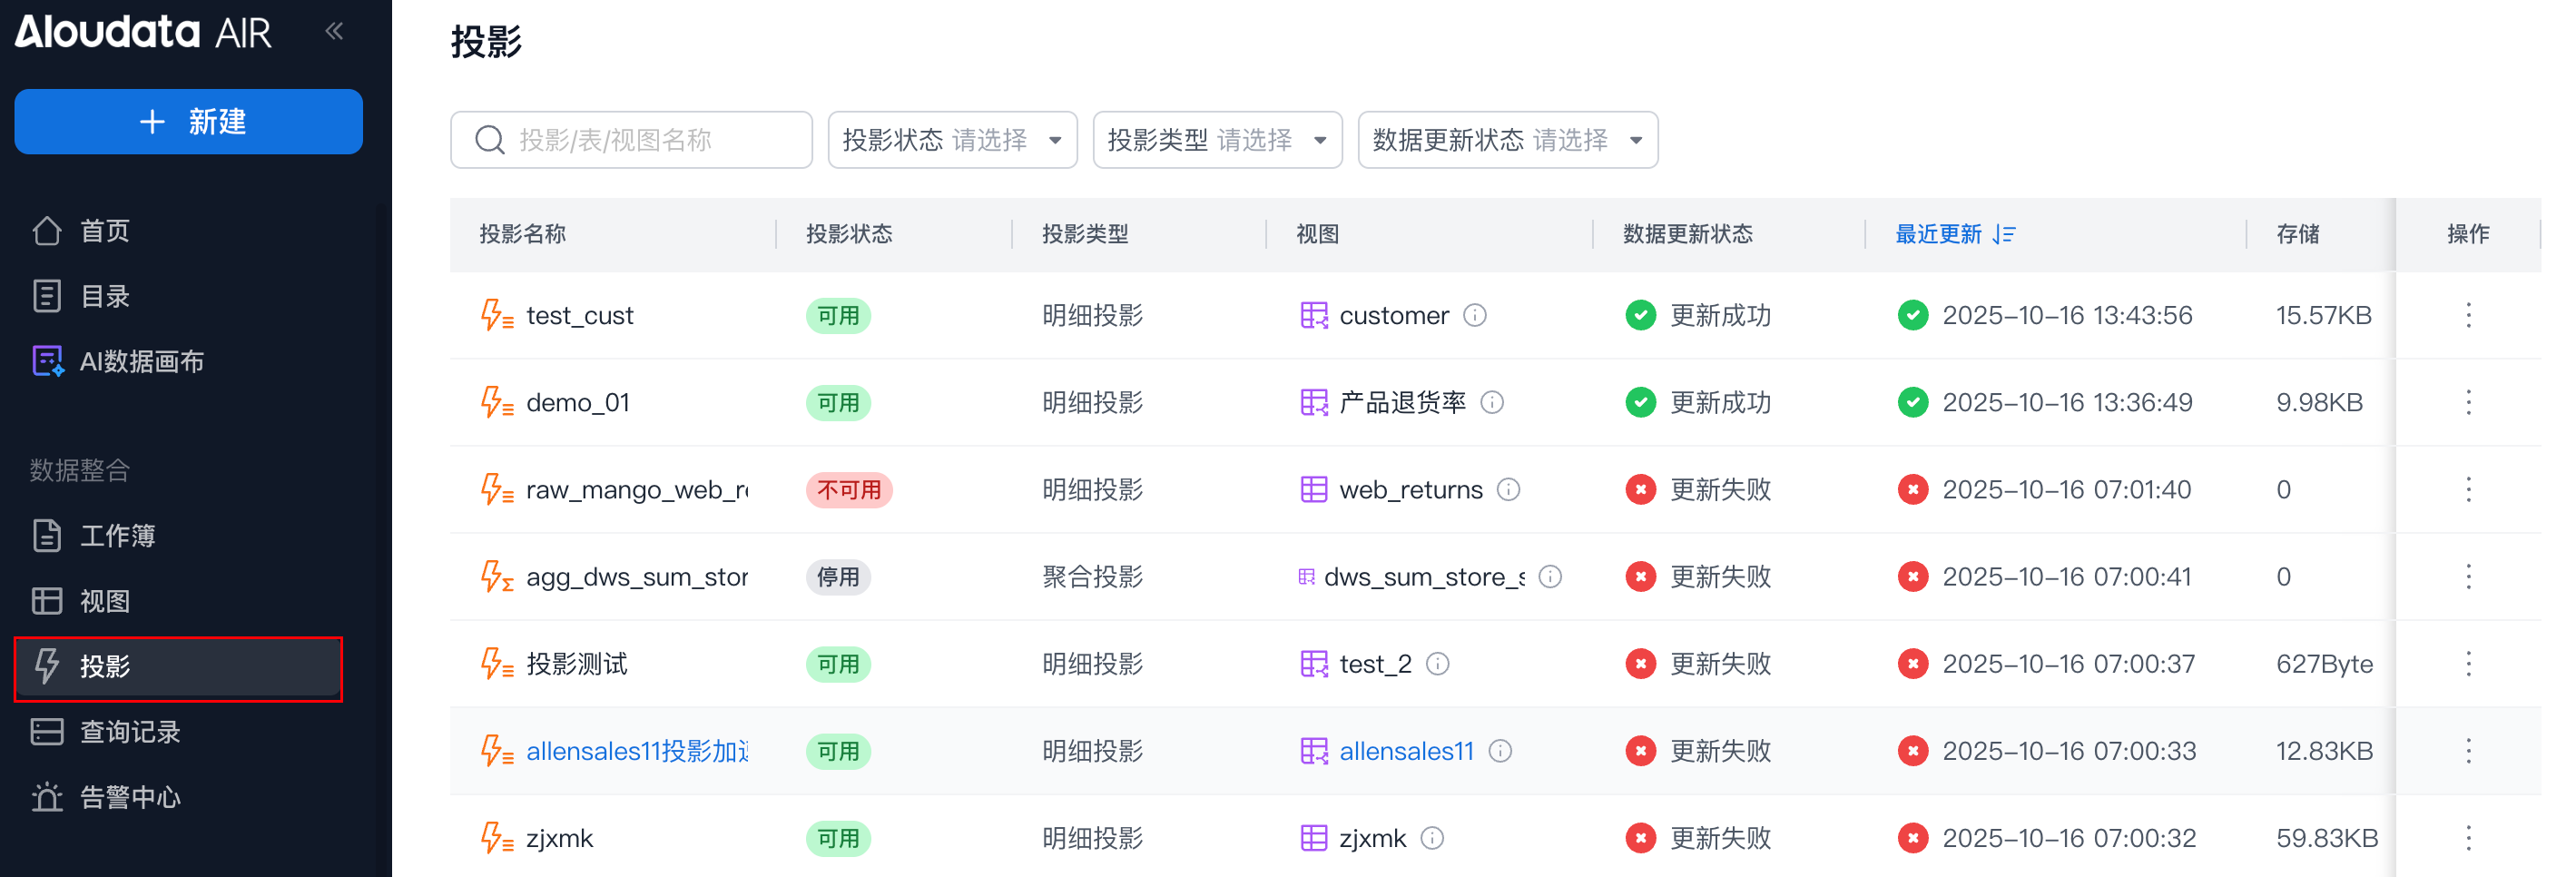
Task: Open the allensales11 view link
Action: (1405, 751)
